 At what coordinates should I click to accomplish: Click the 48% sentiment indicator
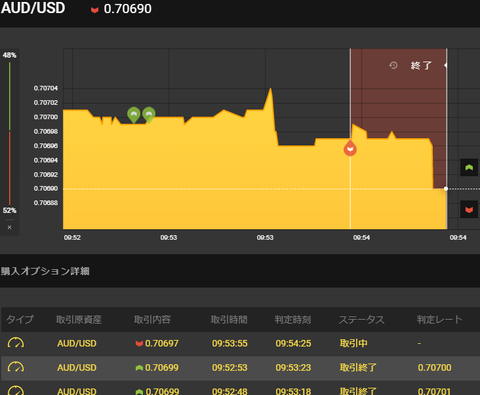click(x=9, y=55)
